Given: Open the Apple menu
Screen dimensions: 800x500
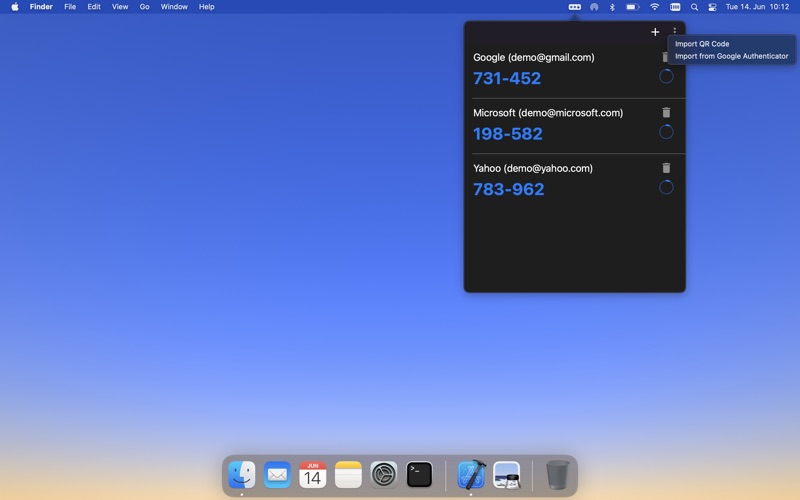Looking at the screenshot, I should 15,7.
